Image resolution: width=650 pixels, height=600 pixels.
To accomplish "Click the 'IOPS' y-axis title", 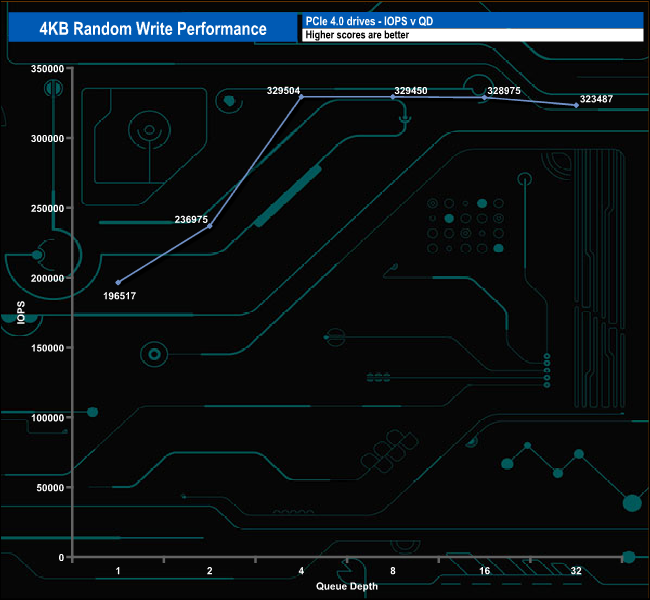I will [21, 313].
